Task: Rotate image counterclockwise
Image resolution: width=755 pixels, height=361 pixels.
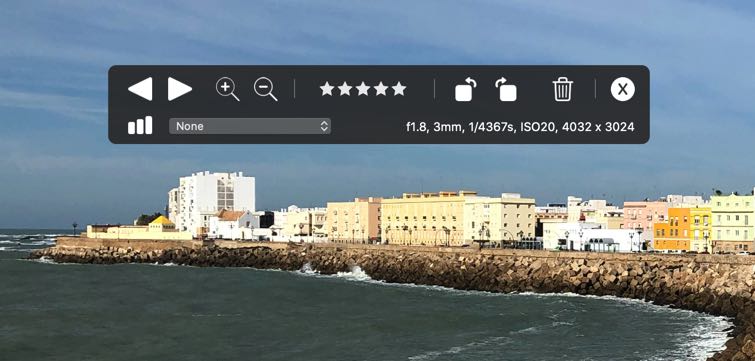Action: tap(466, 90)
